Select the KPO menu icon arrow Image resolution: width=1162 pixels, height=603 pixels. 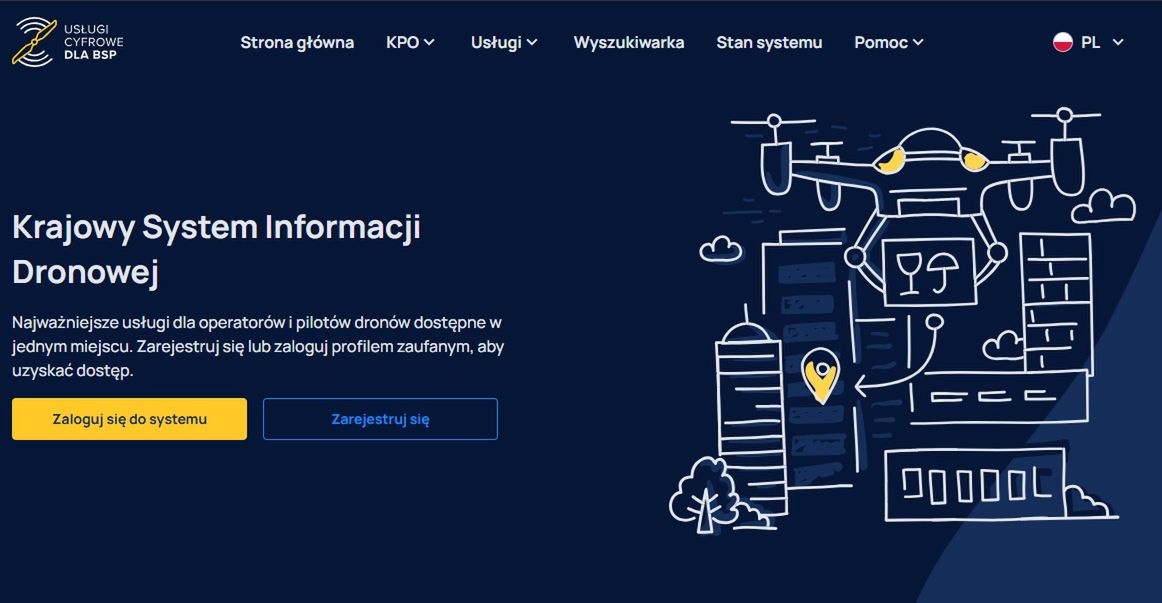pyautogui.click(x=430, y=42)
